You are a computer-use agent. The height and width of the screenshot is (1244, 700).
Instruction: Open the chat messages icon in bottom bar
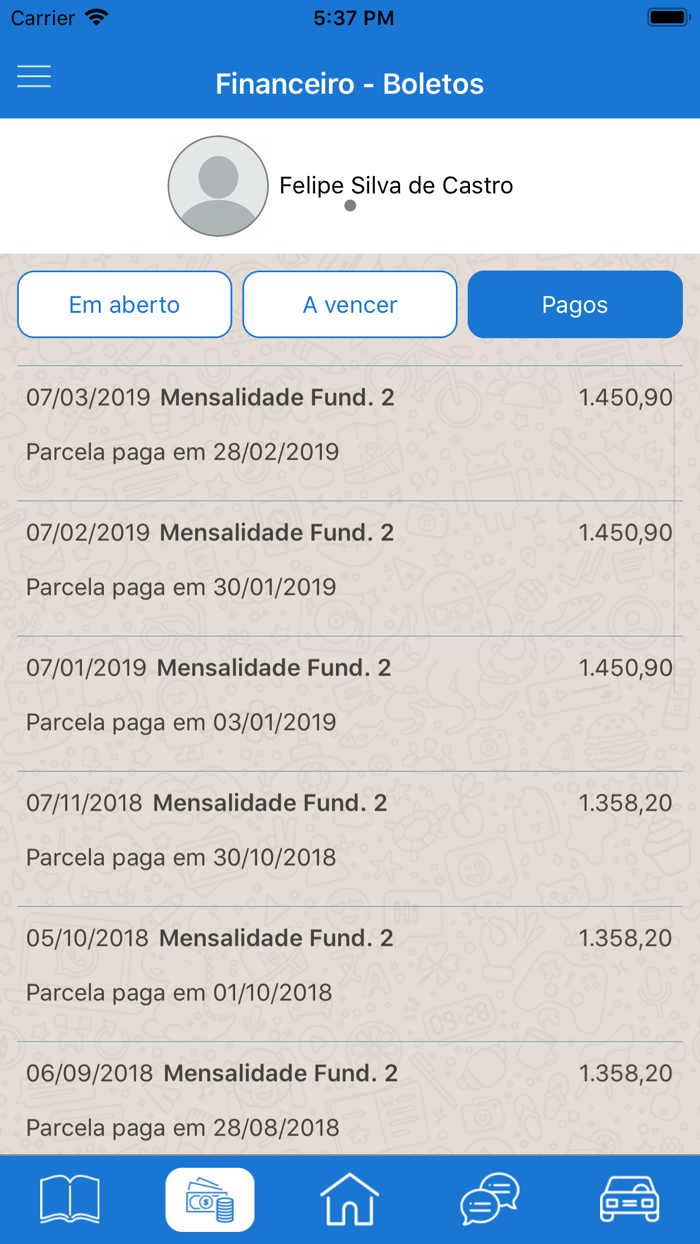(x=489, y=1199)
